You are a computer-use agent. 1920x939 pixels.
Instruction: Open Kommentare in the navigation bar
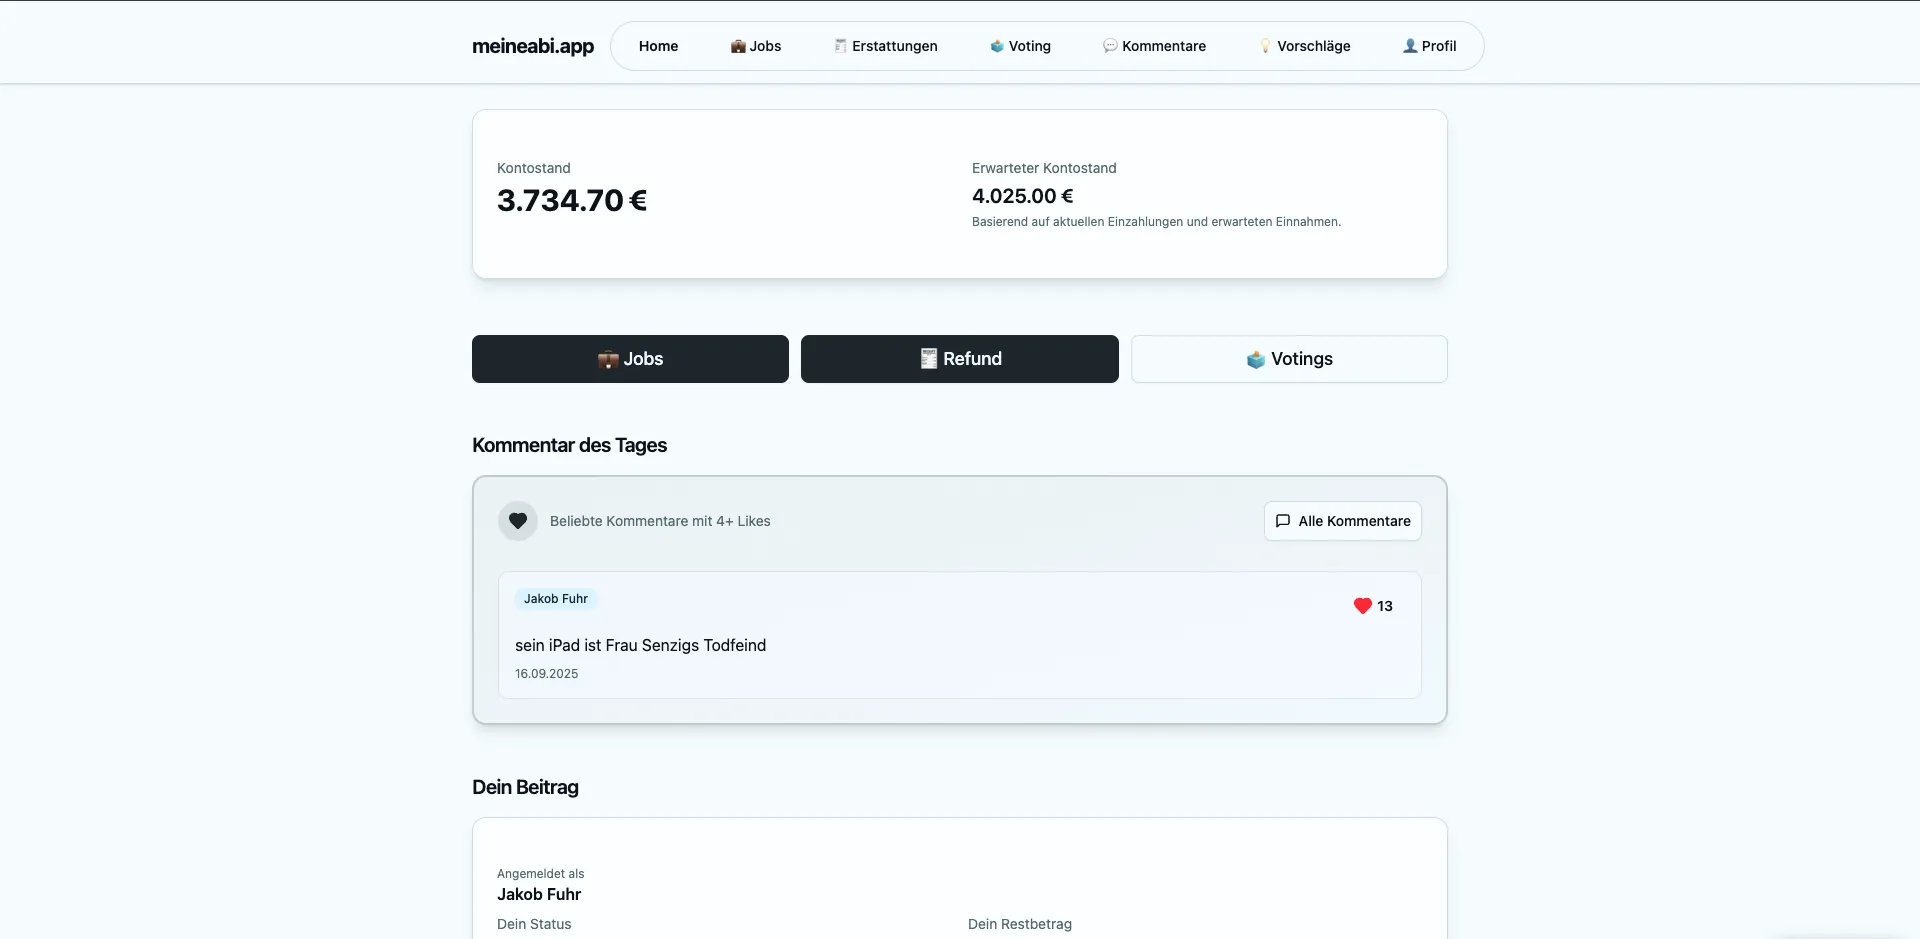[x=1154, y=46]
